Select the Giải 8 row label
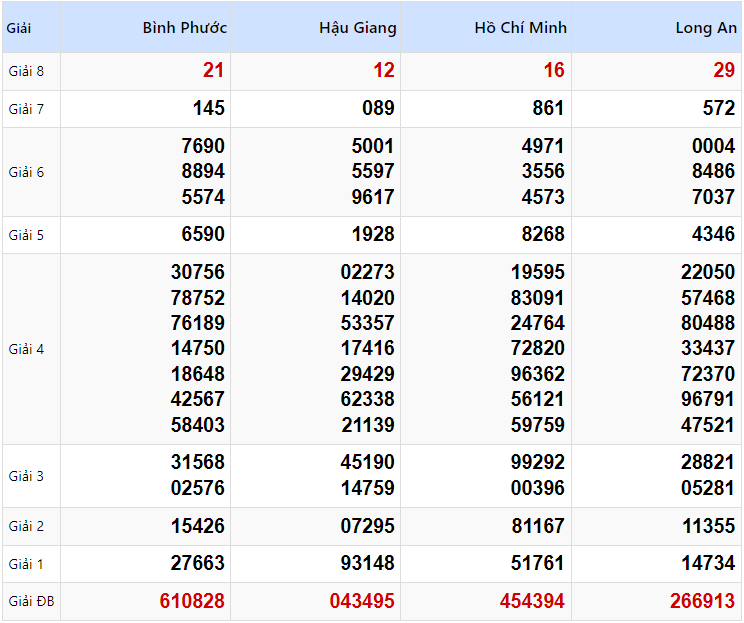Screen dimensions: 744x623 27,71
